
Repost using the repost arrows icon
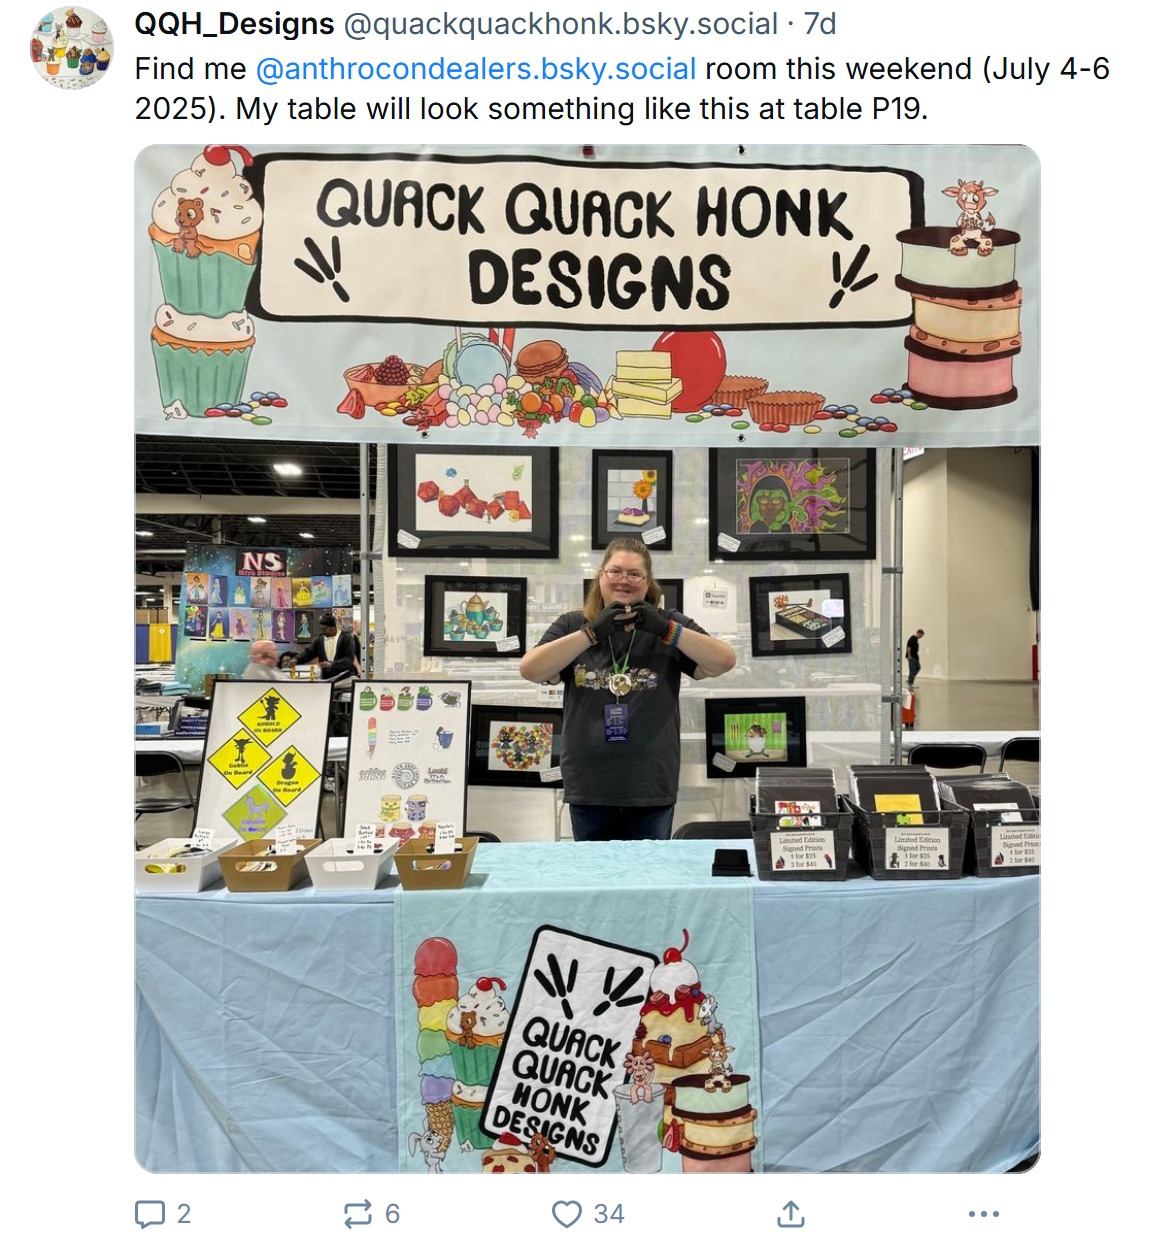point(357,1214)
